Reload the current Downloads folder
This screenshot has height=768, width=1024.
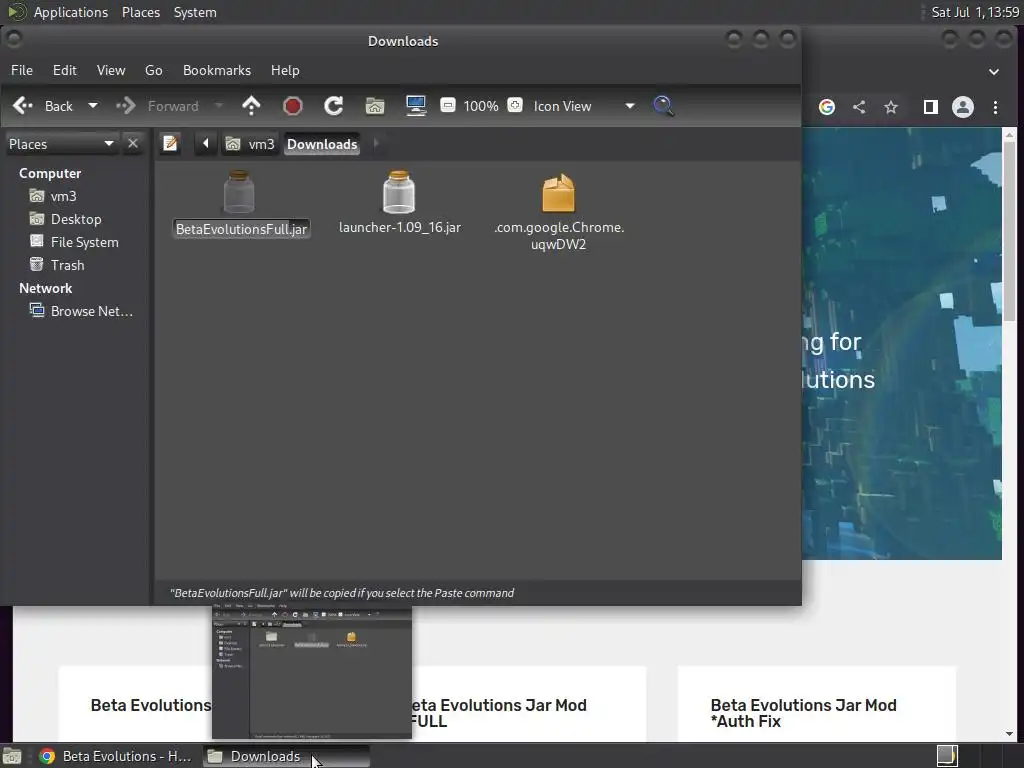pos(334,106)
